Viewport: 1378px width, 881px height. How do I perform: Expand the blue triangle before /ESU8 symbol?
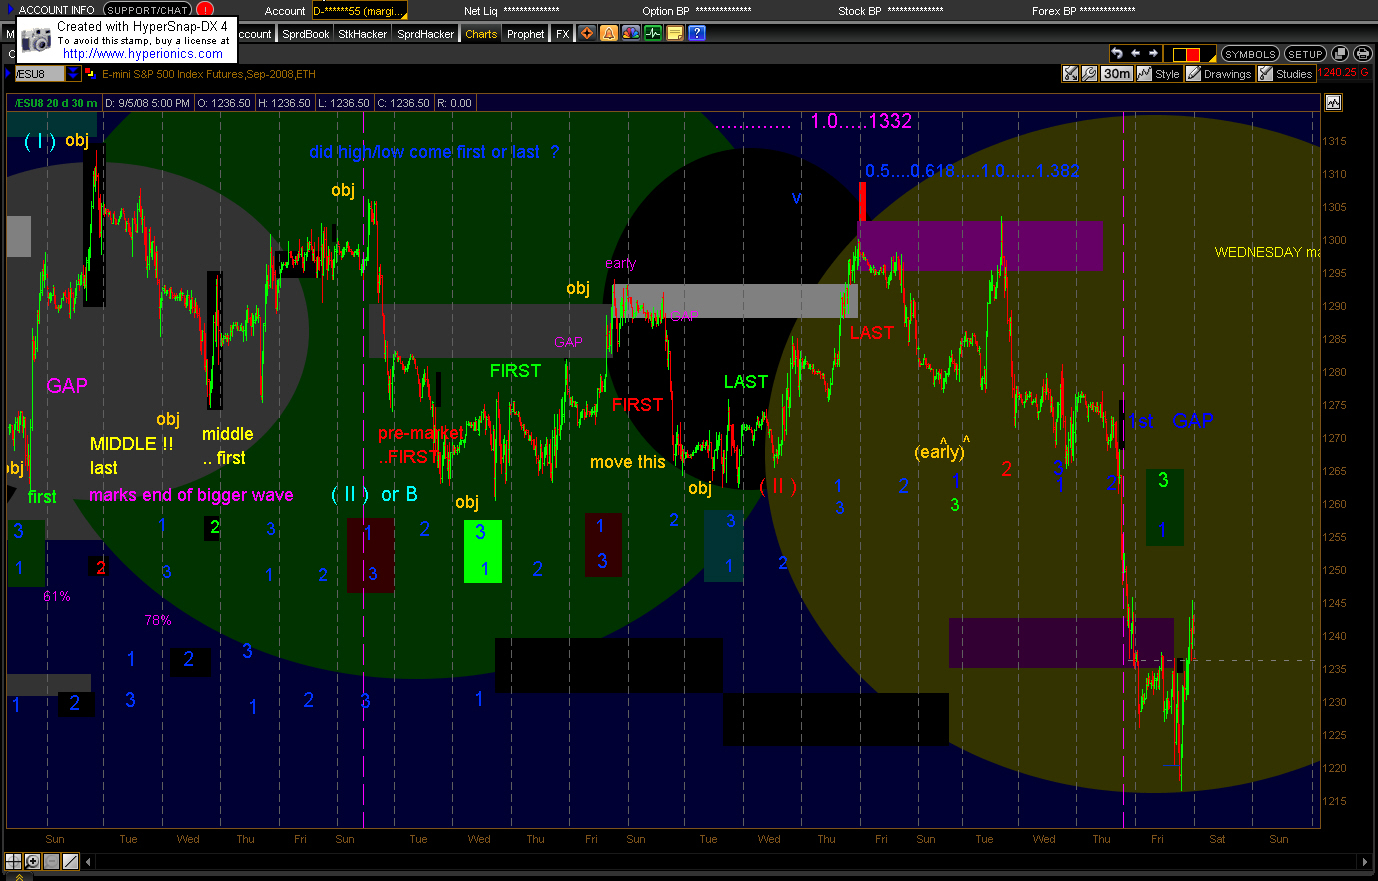click(x=8, y=73)
